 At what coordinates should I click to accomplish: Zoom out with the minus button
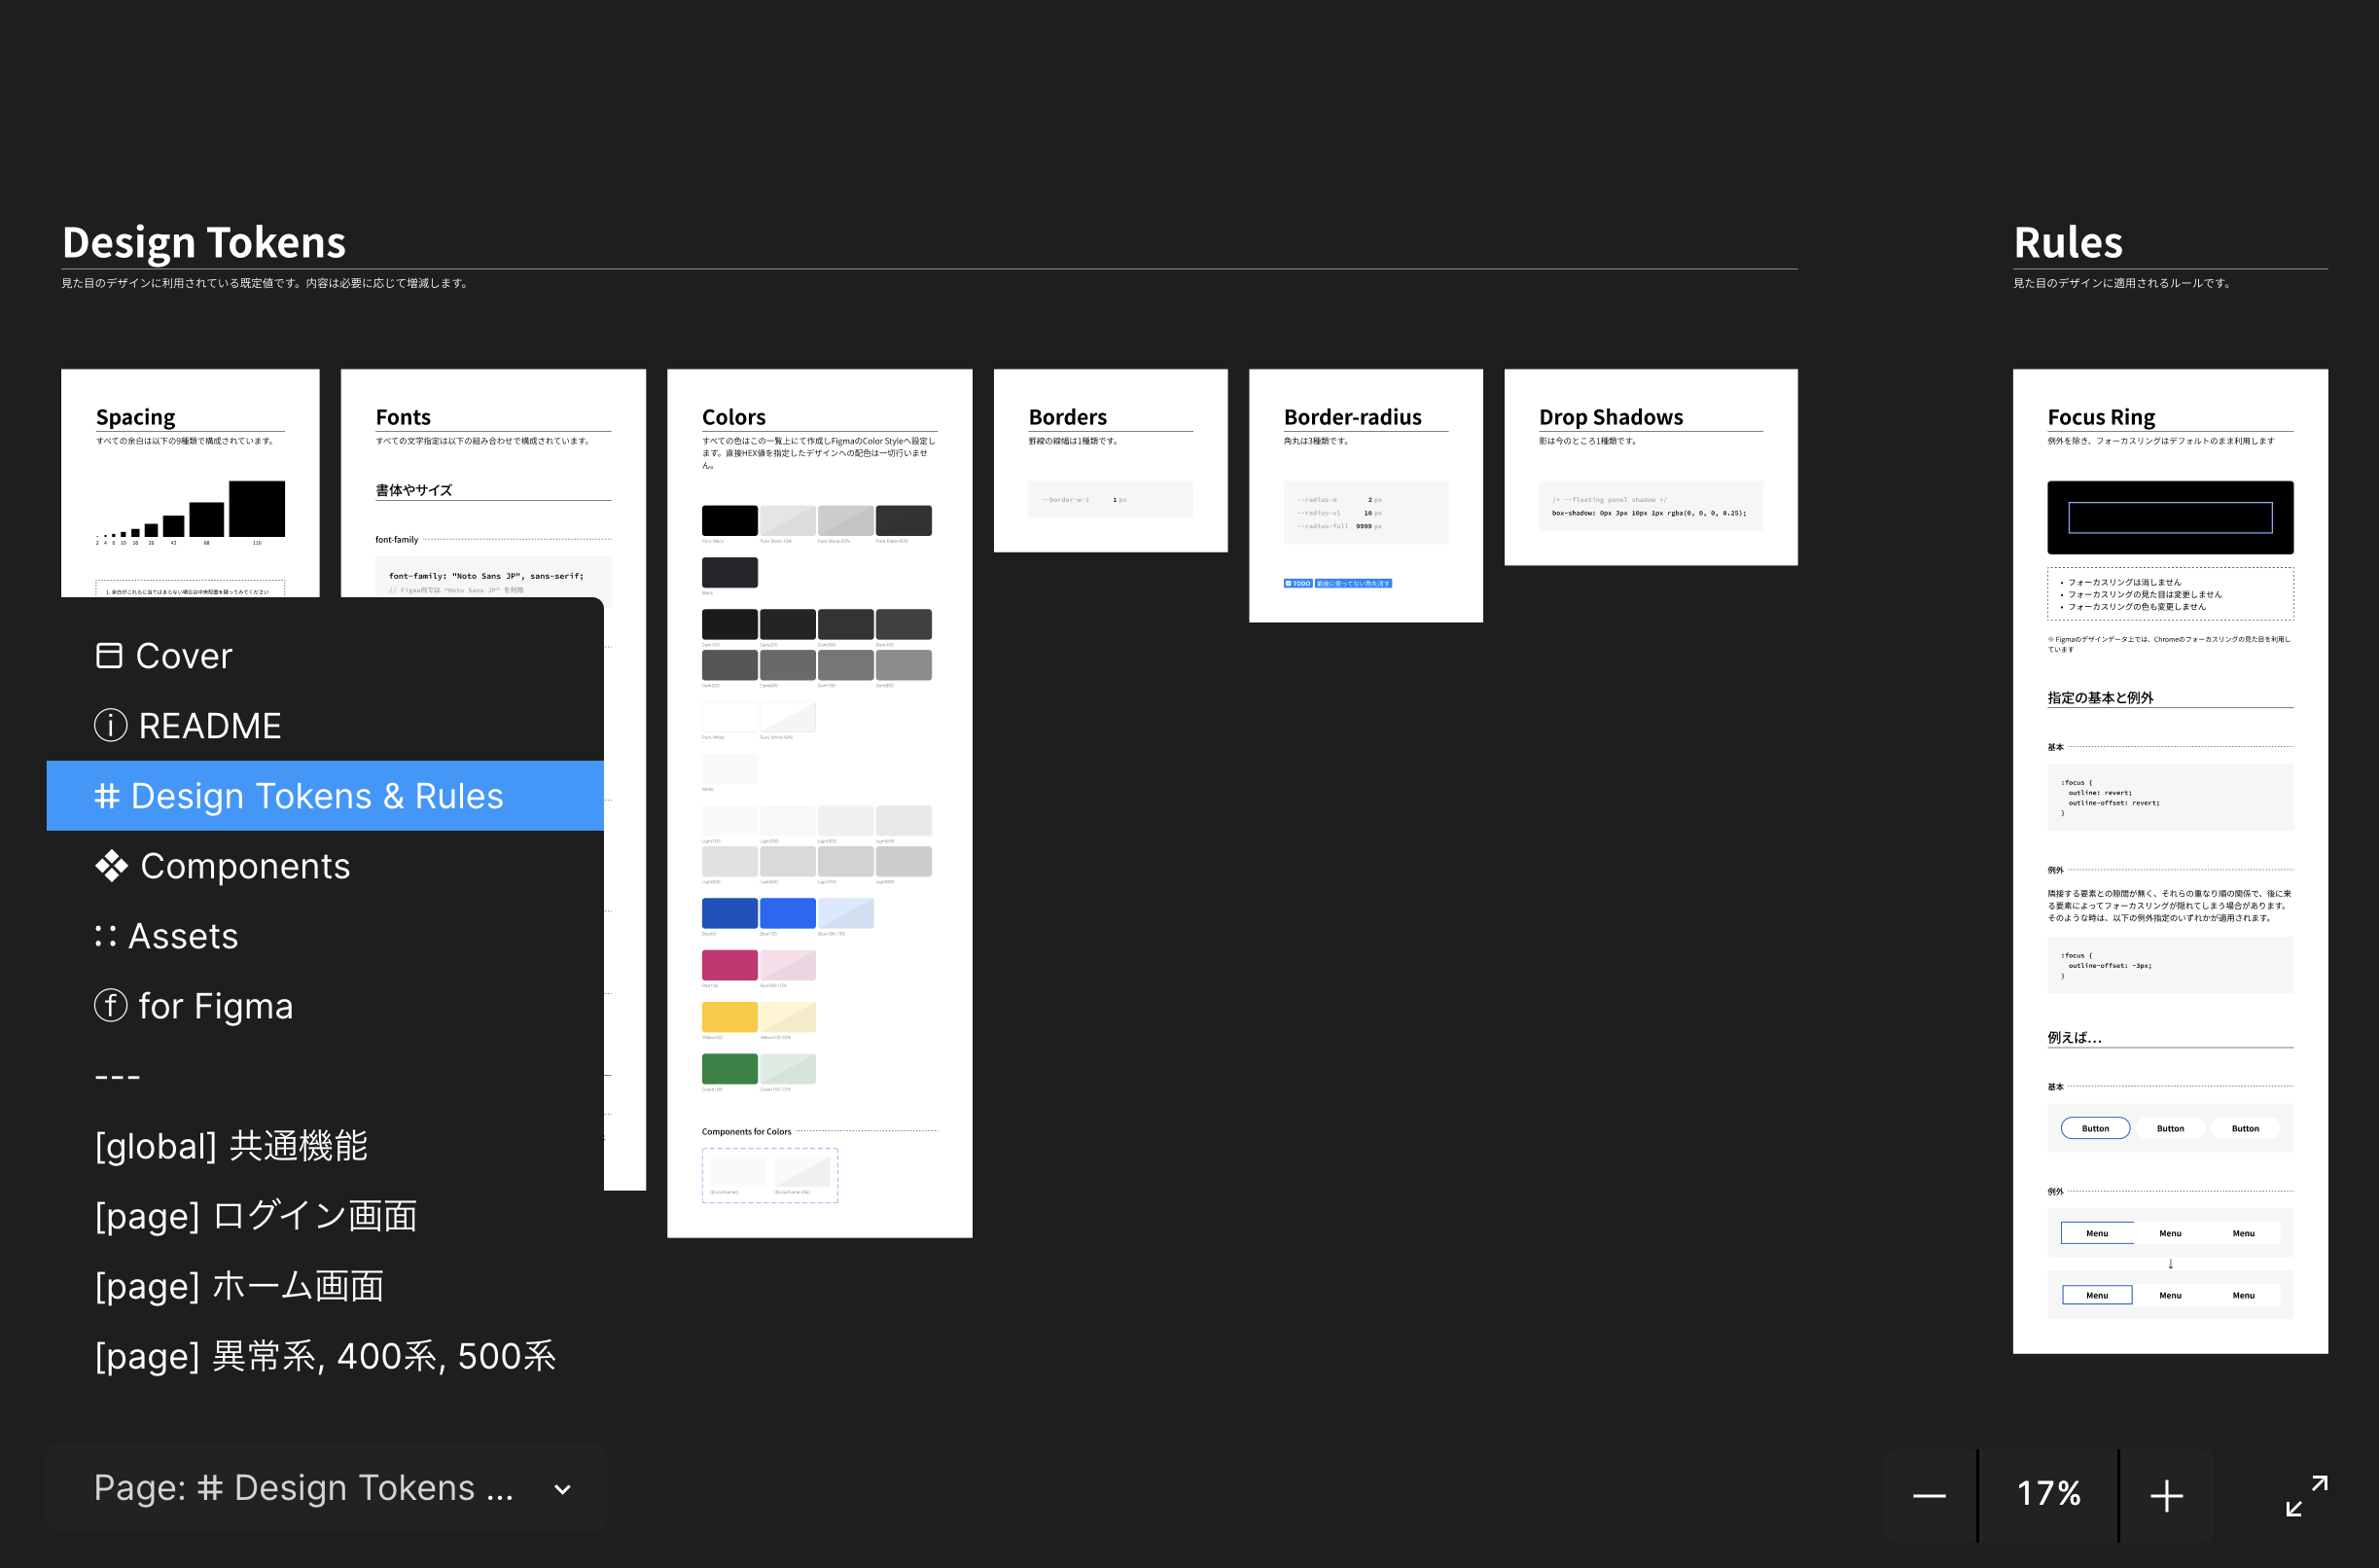(x=1929, y=1496)
